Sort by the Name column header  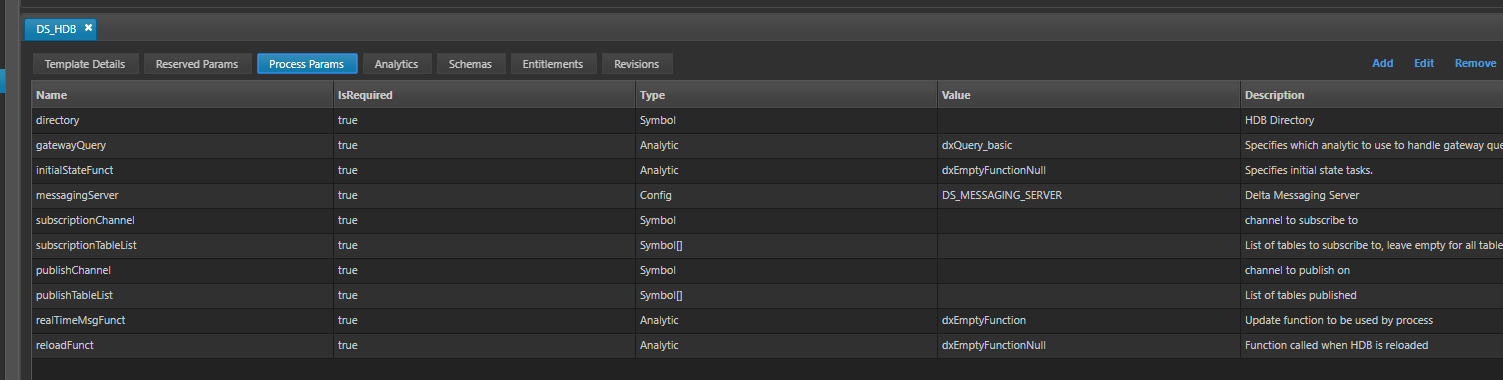(183, 95)
